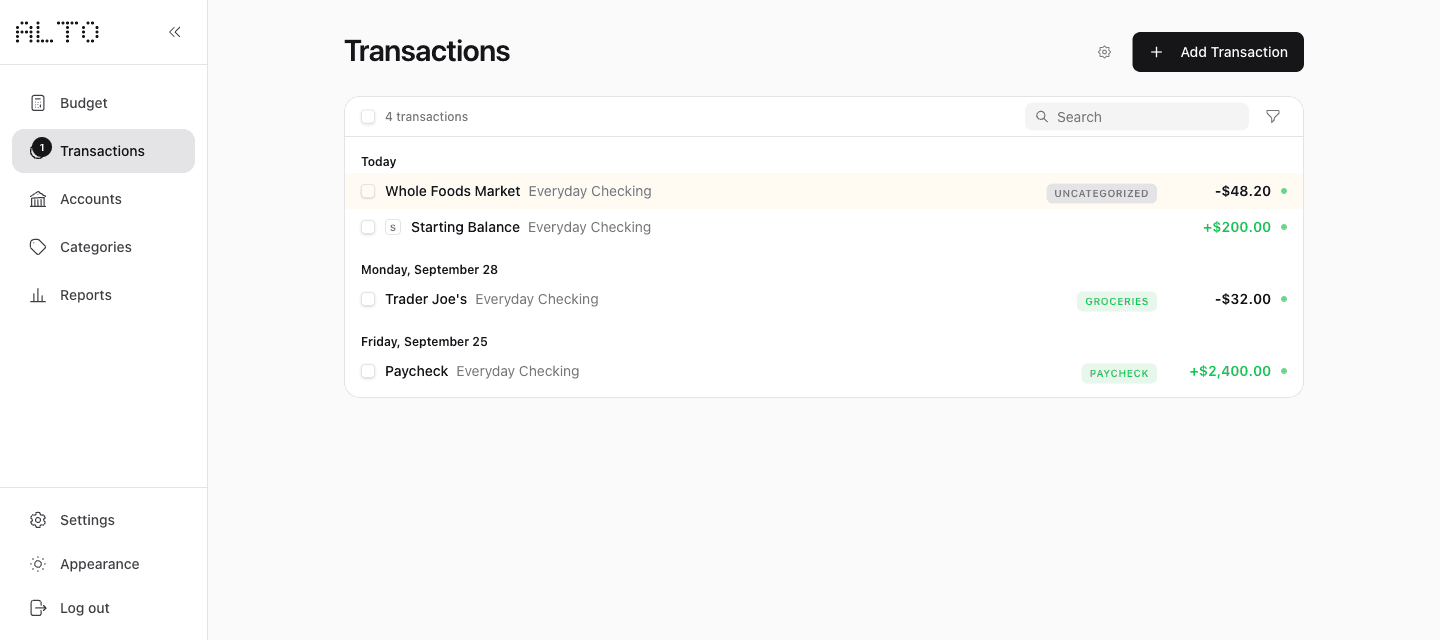
Task: Check the Paycheck transaction
Action: coord(368,371)
